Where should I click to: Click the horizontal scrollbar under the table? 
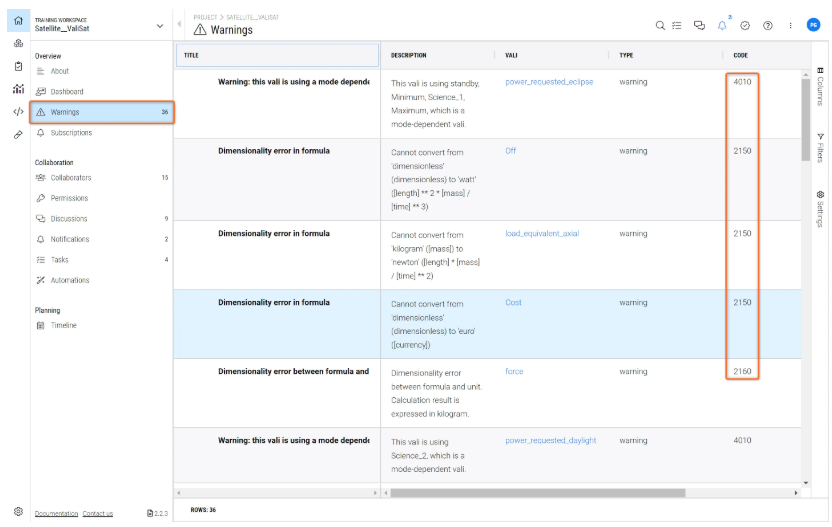pyautogui.click(x=537, y=493)
